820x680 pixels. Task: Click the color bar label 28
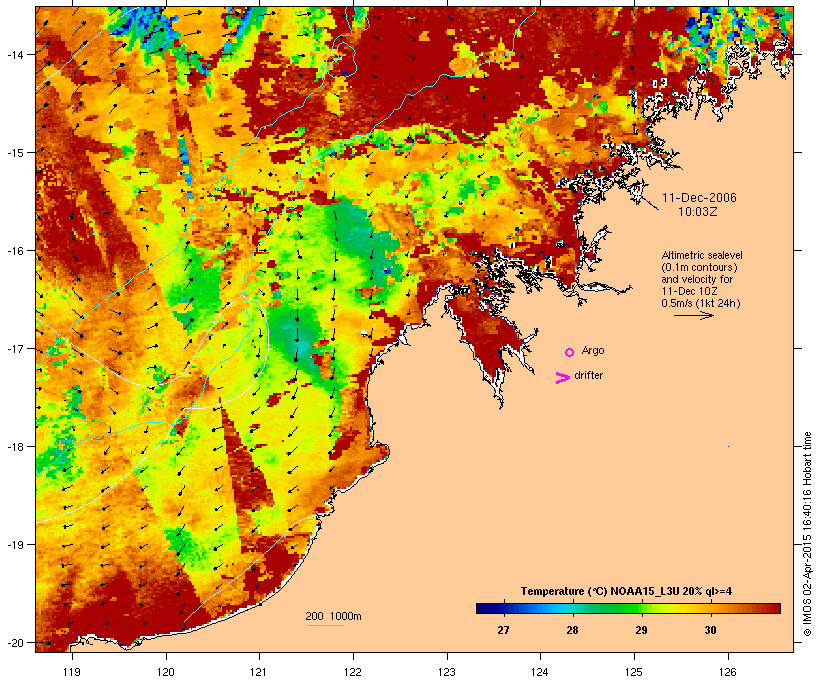click(x=572, y=630)
